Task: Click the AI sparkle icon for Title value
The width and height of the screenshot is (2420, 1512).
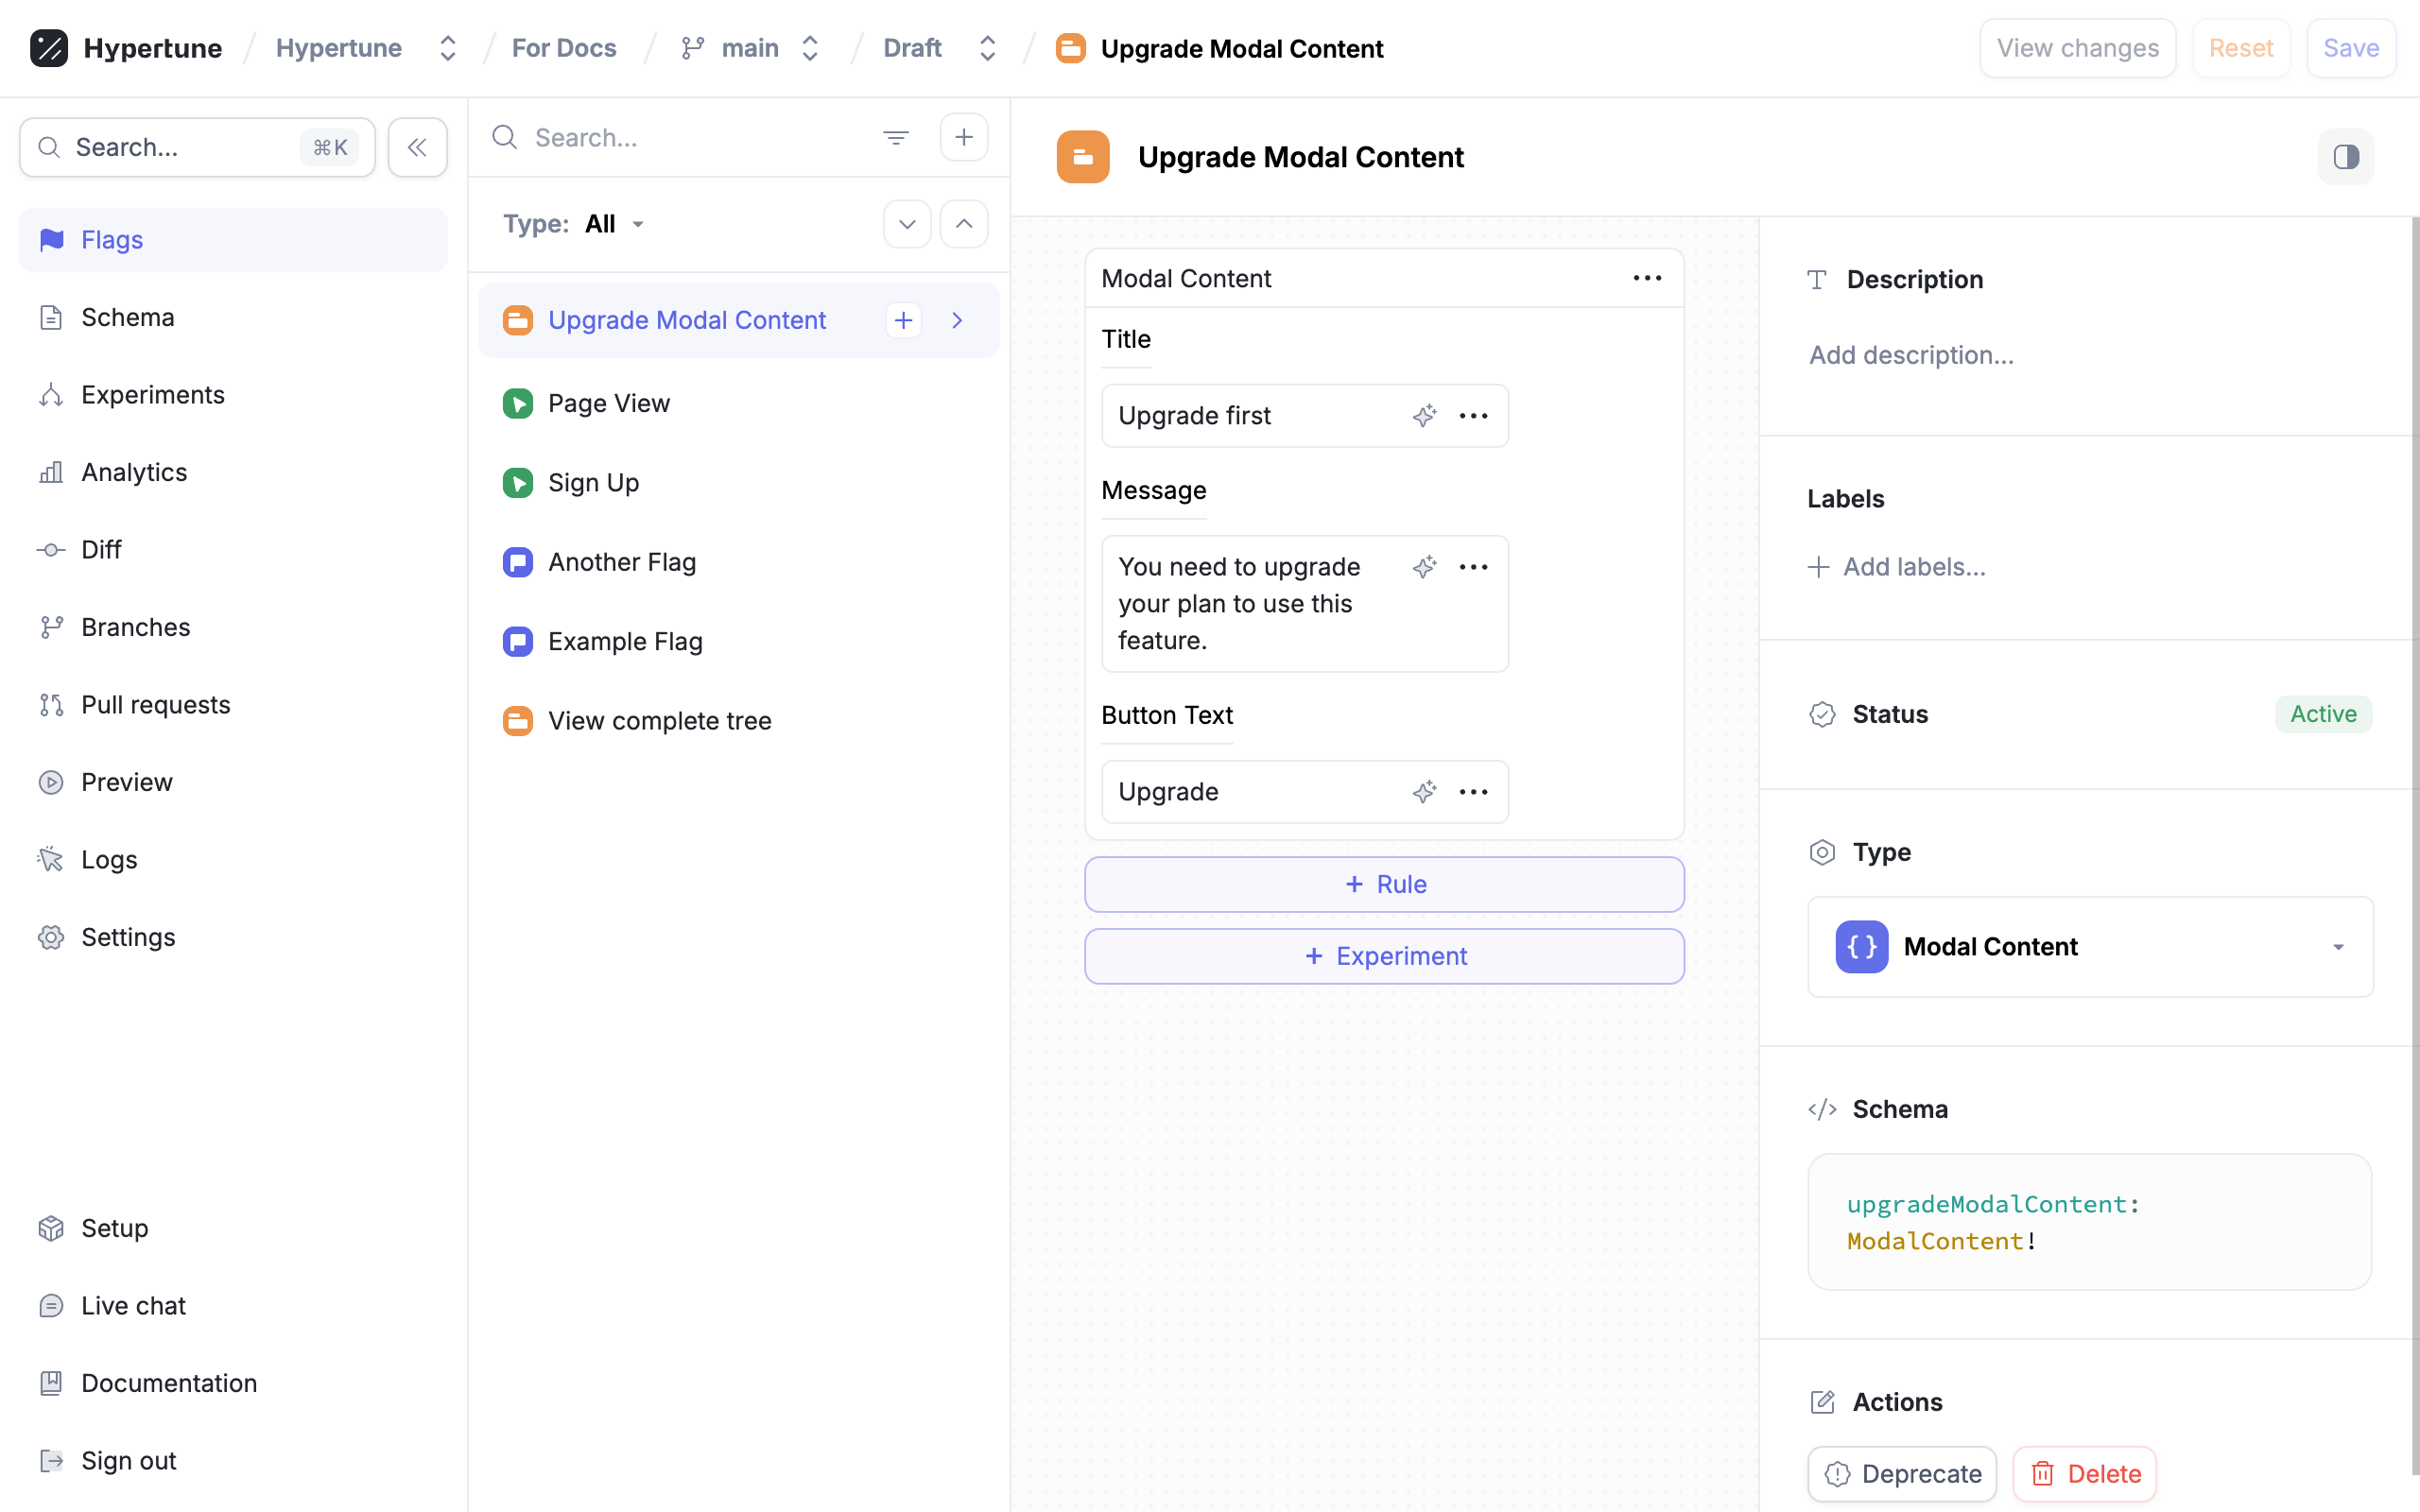Action: pos(1424,415)
